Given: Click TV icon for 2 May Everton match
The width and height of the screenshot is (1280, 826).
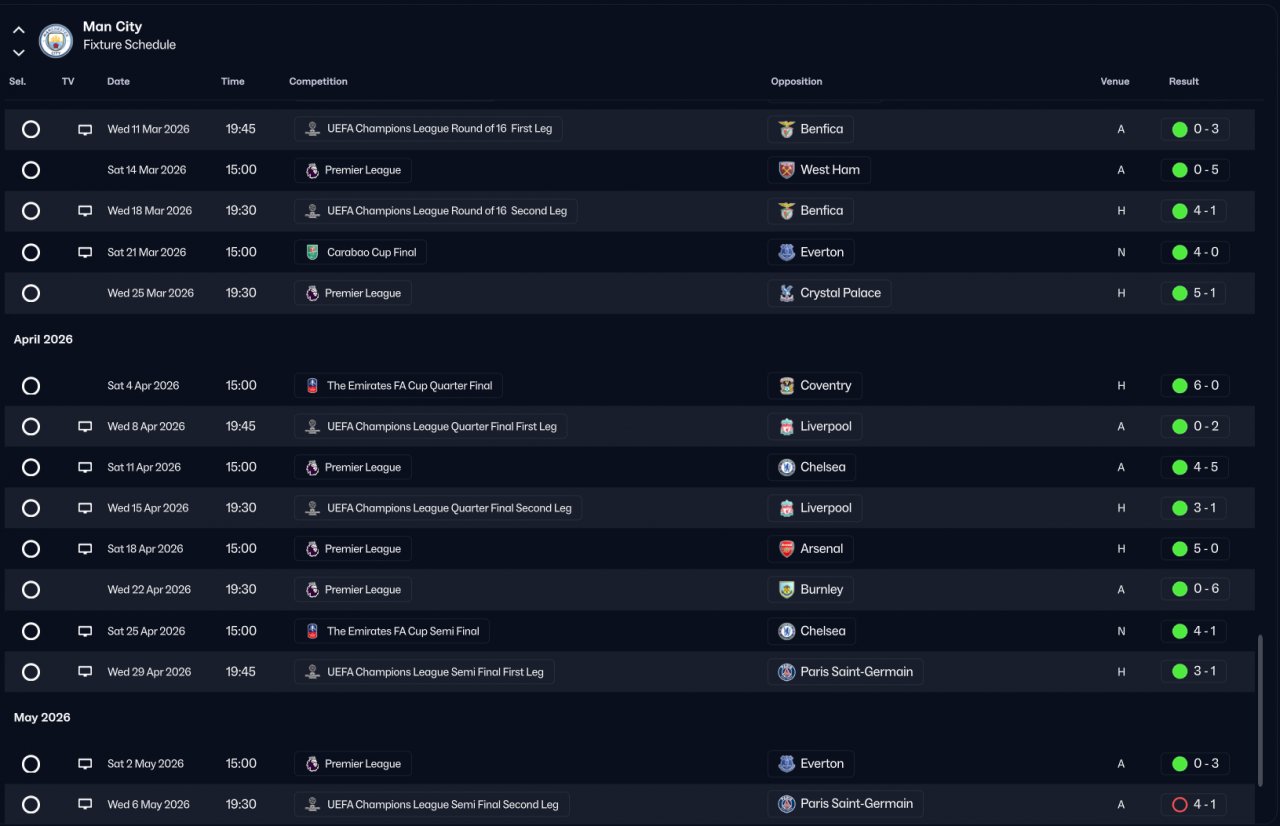Looking at the screenshot, I should point(85,764).
